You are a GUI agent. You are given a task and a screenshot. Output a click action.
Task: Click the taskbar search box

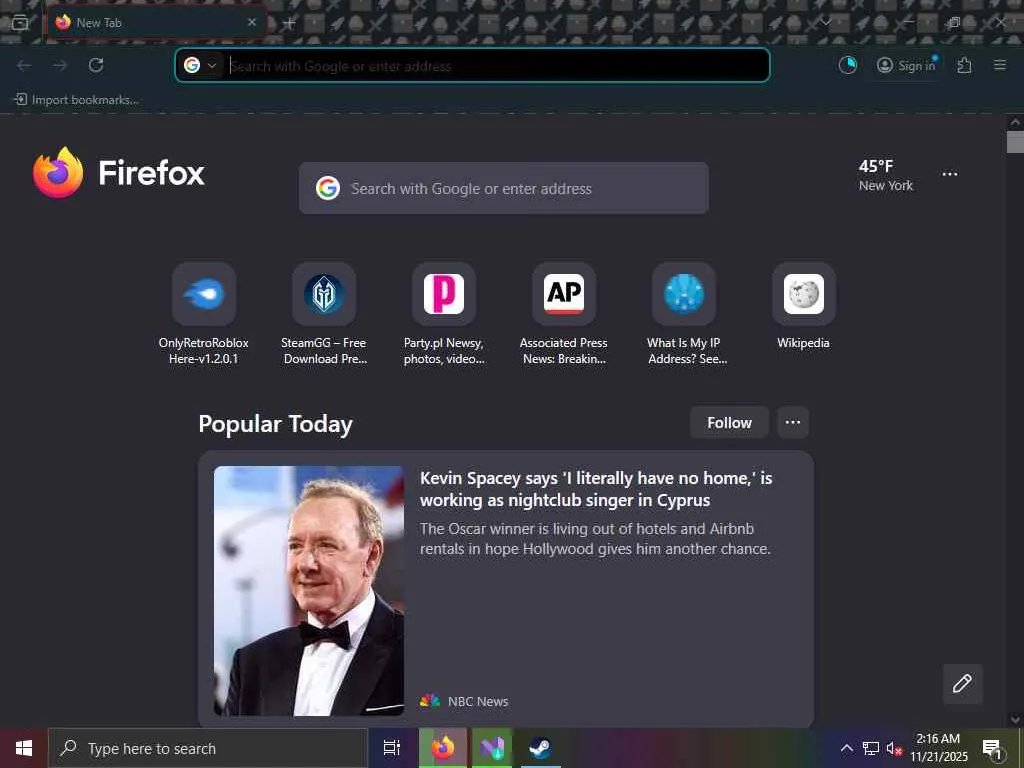(208, 748)
